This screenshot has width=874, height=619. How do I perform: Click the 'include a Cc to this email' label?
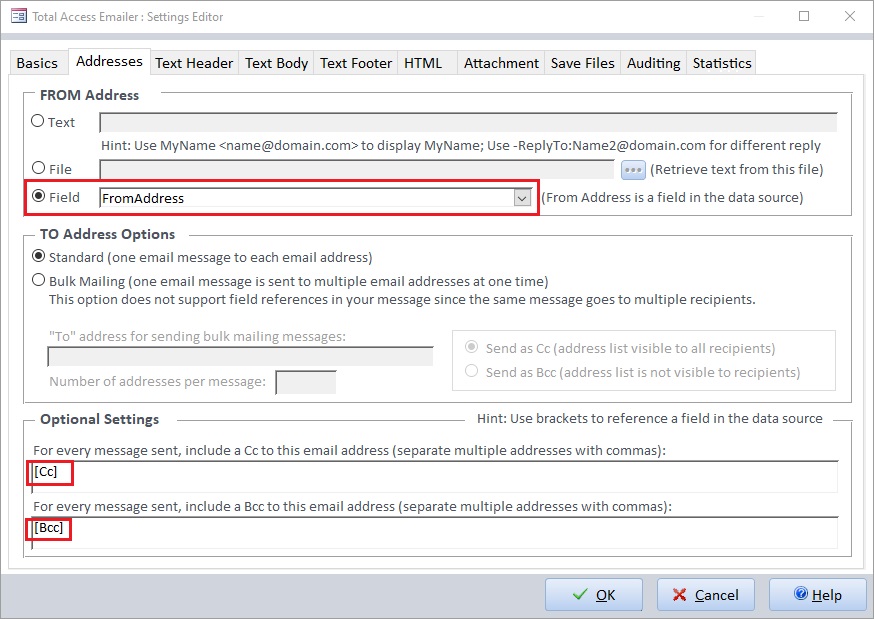tap(349, 450)
